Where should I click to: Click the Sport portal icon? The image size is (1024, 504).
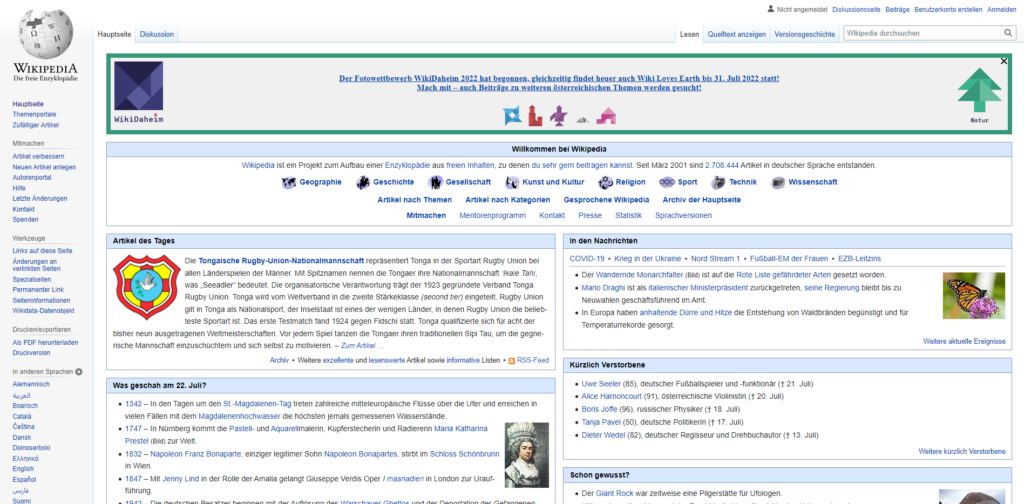click(667, 183)
